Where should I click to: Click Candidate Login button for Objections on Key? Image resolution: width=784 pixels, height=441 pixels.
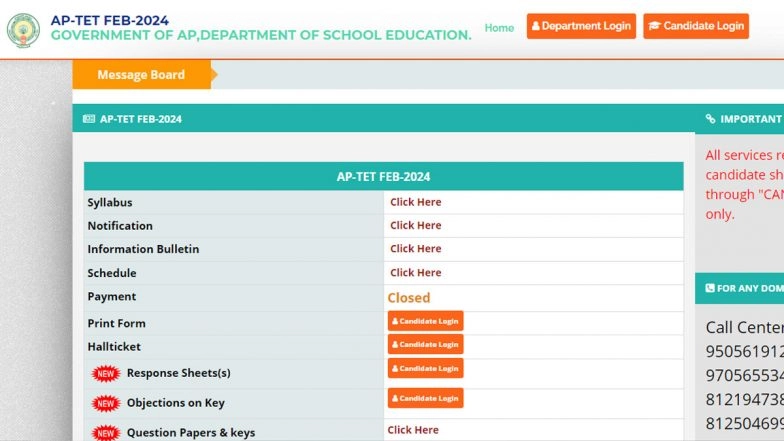(x=426, y=398)
